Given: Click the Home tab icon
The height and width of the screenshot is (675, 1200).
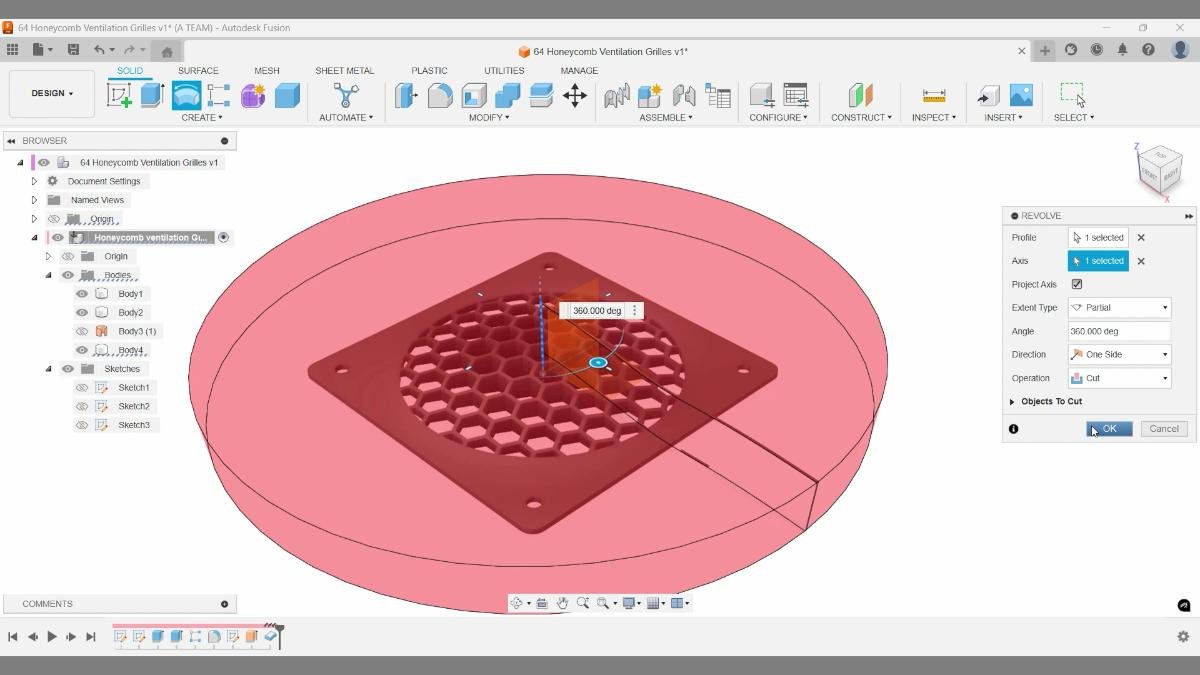Looking at the screenshot, I should click(x=167, y=51).
